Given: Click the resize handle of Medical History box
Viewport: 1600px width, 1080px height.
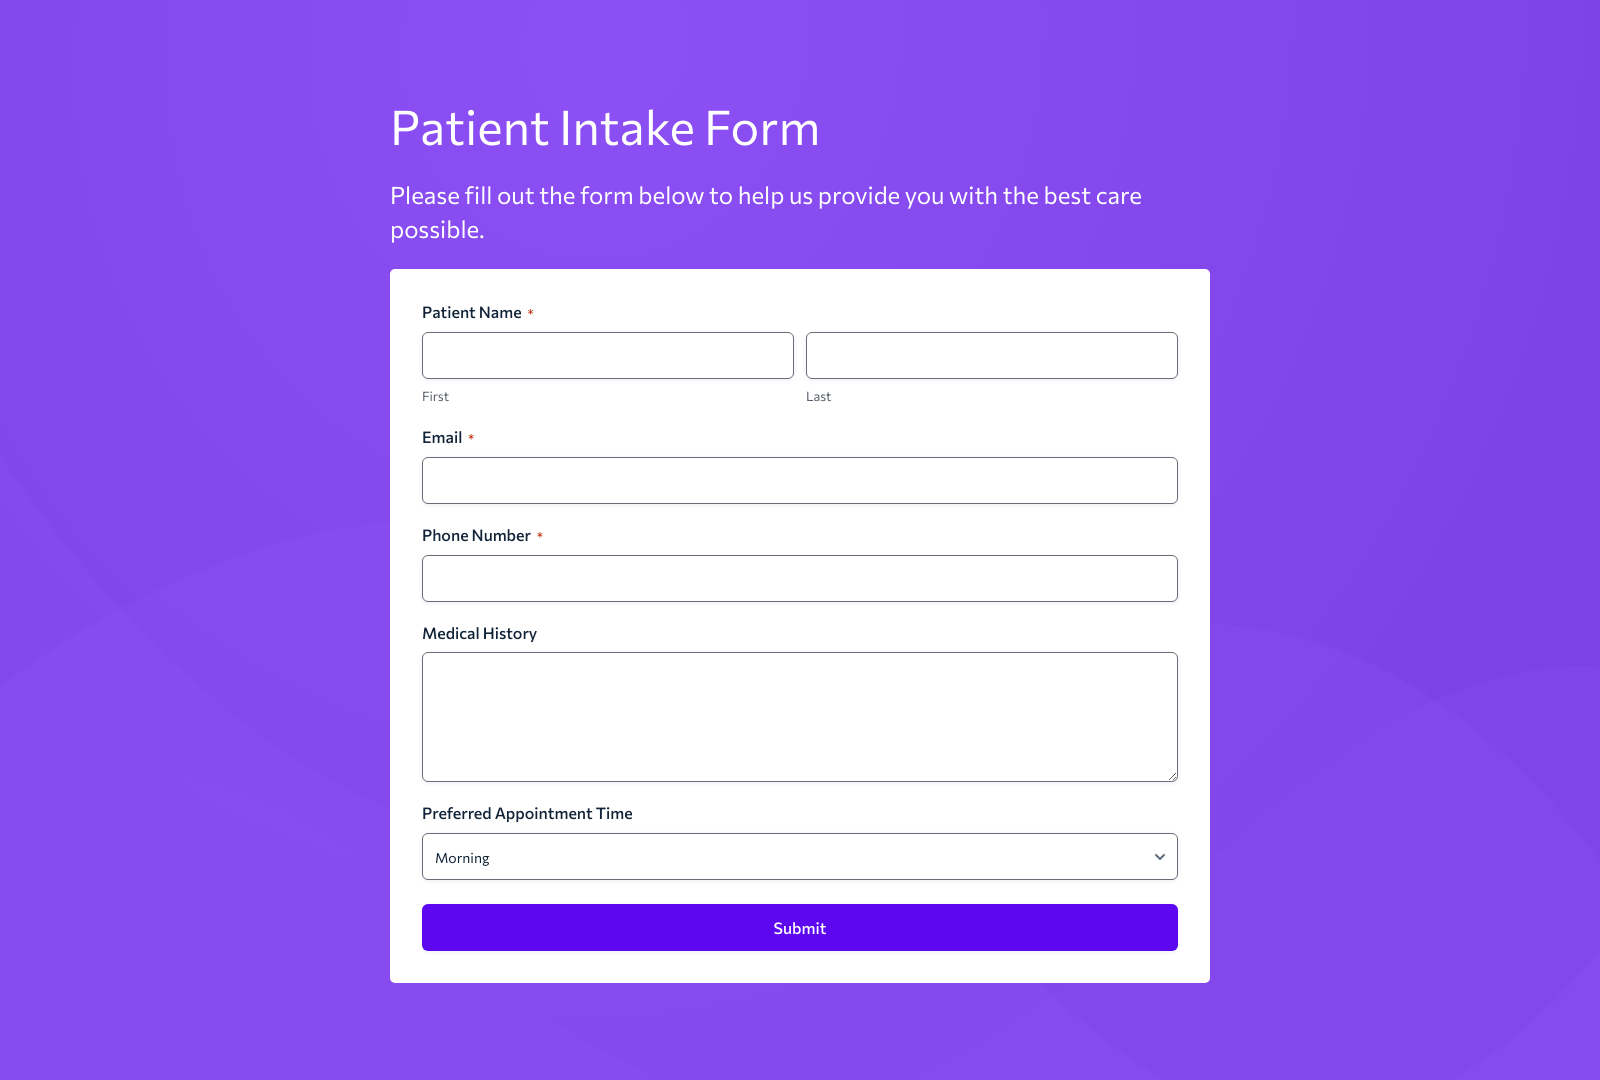Looking at the screenshot, I should (1172, 775).
